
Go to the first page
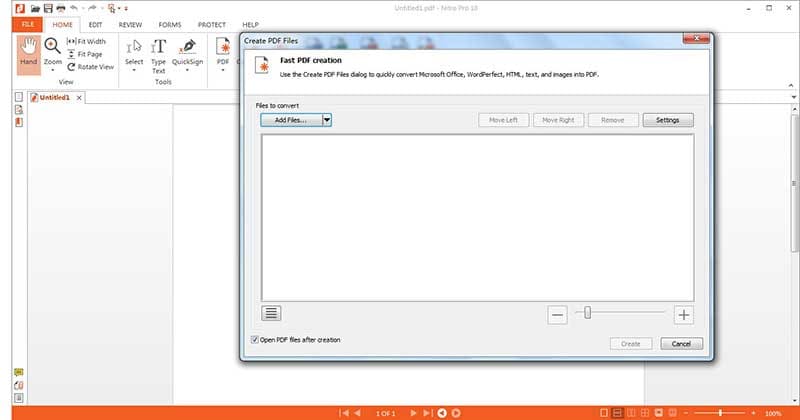344,413
